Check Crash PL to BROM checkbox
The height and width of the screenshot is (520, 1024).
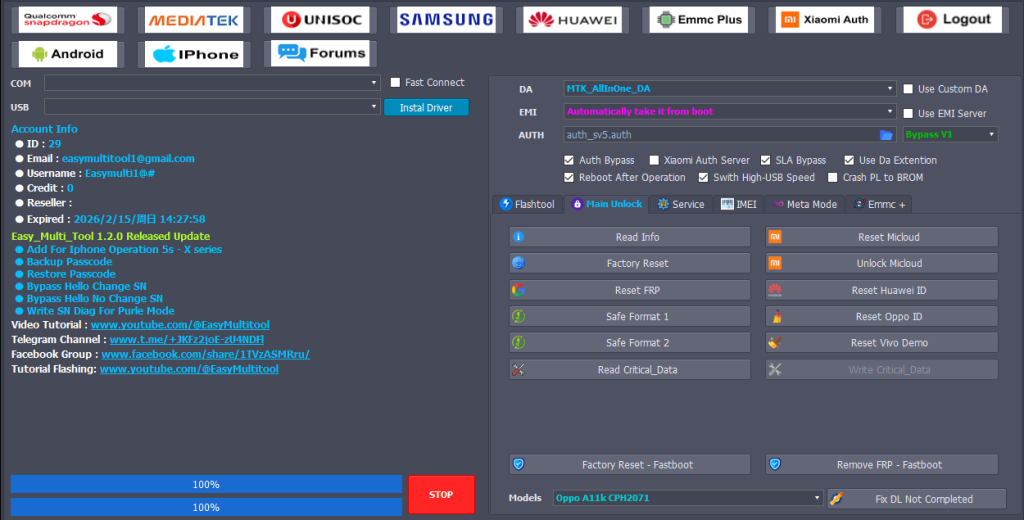[833, 177]
